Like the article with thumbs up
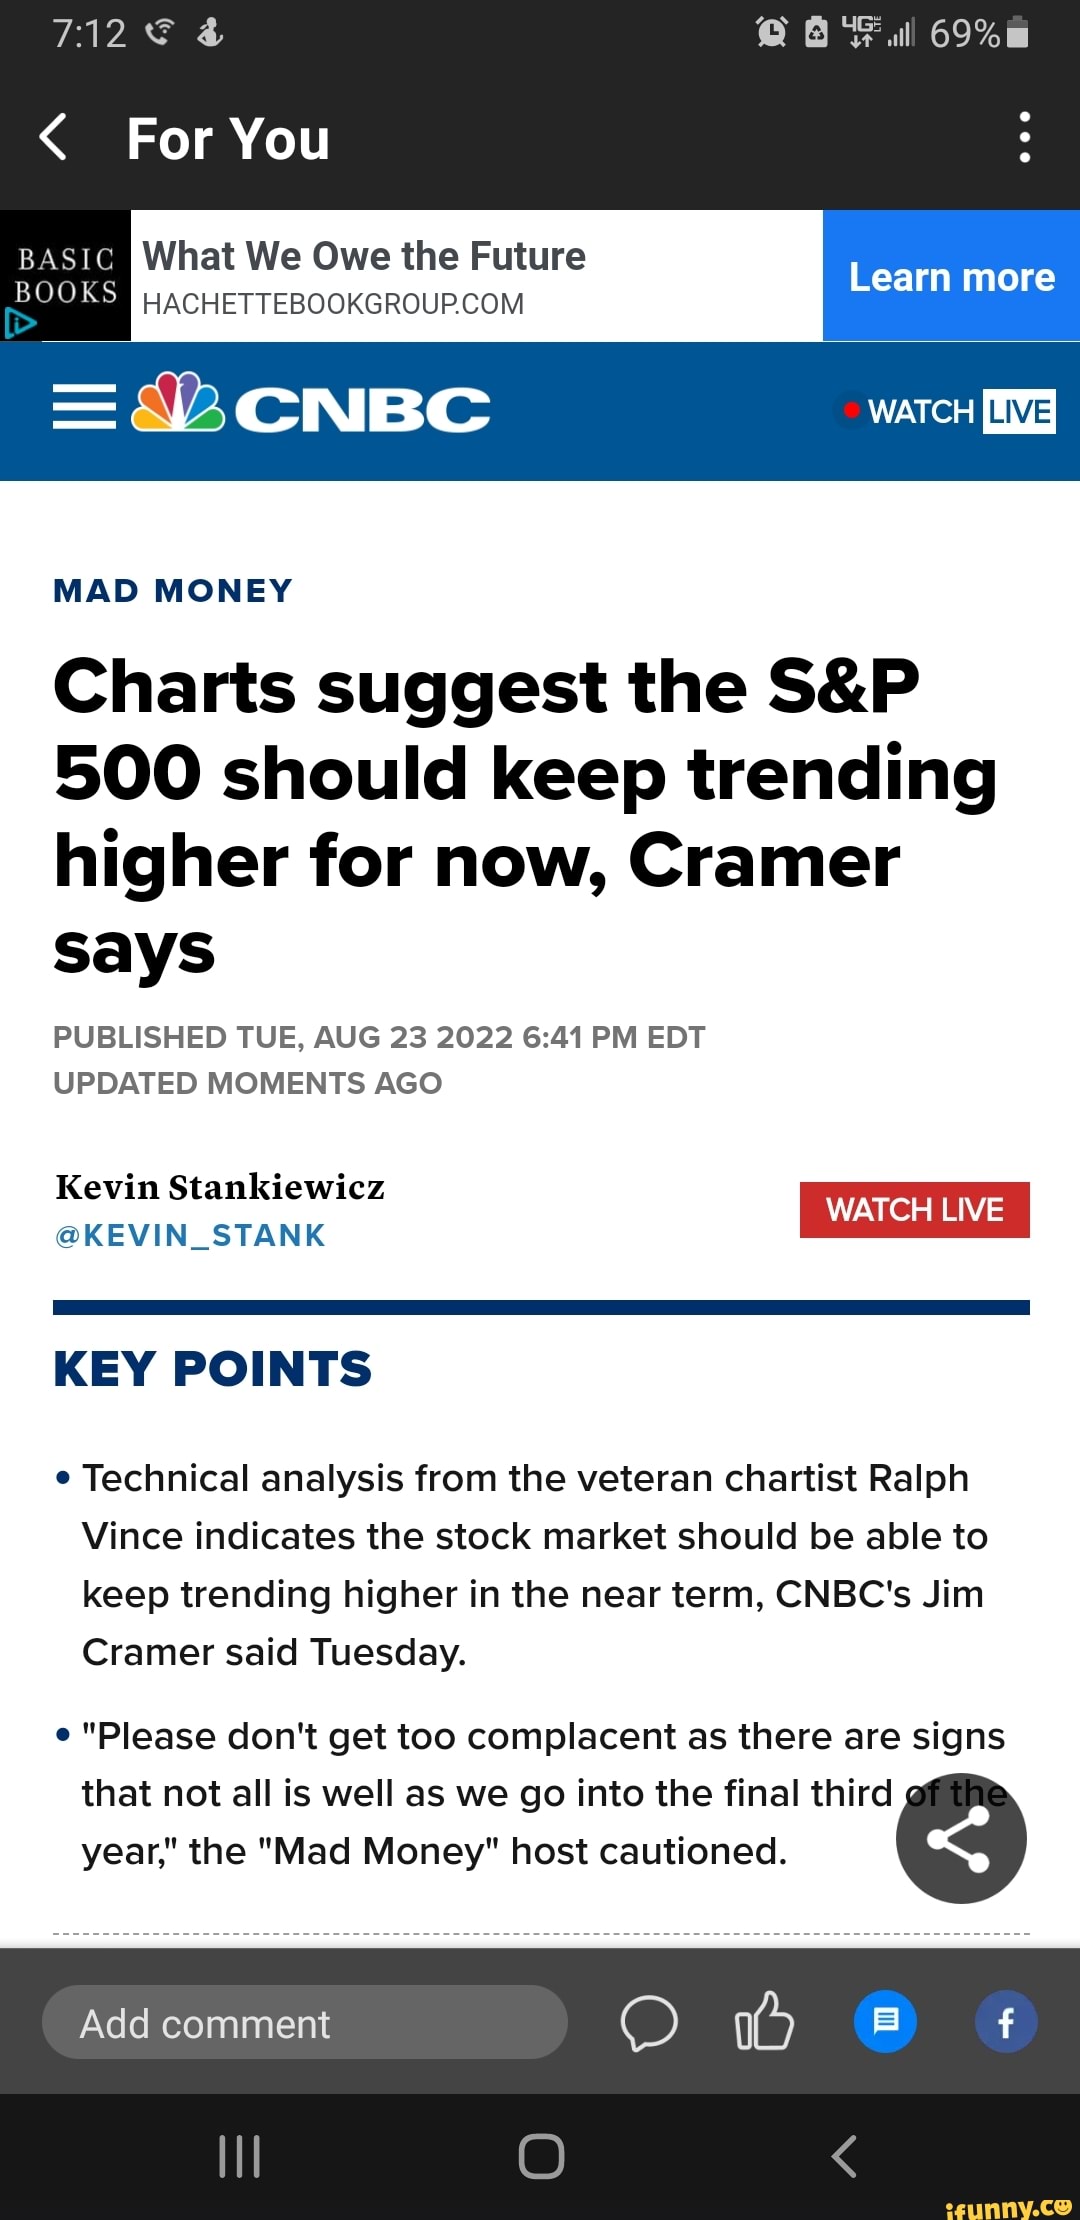Viewport: 1080px width, 2220px height. [764, 2021]
